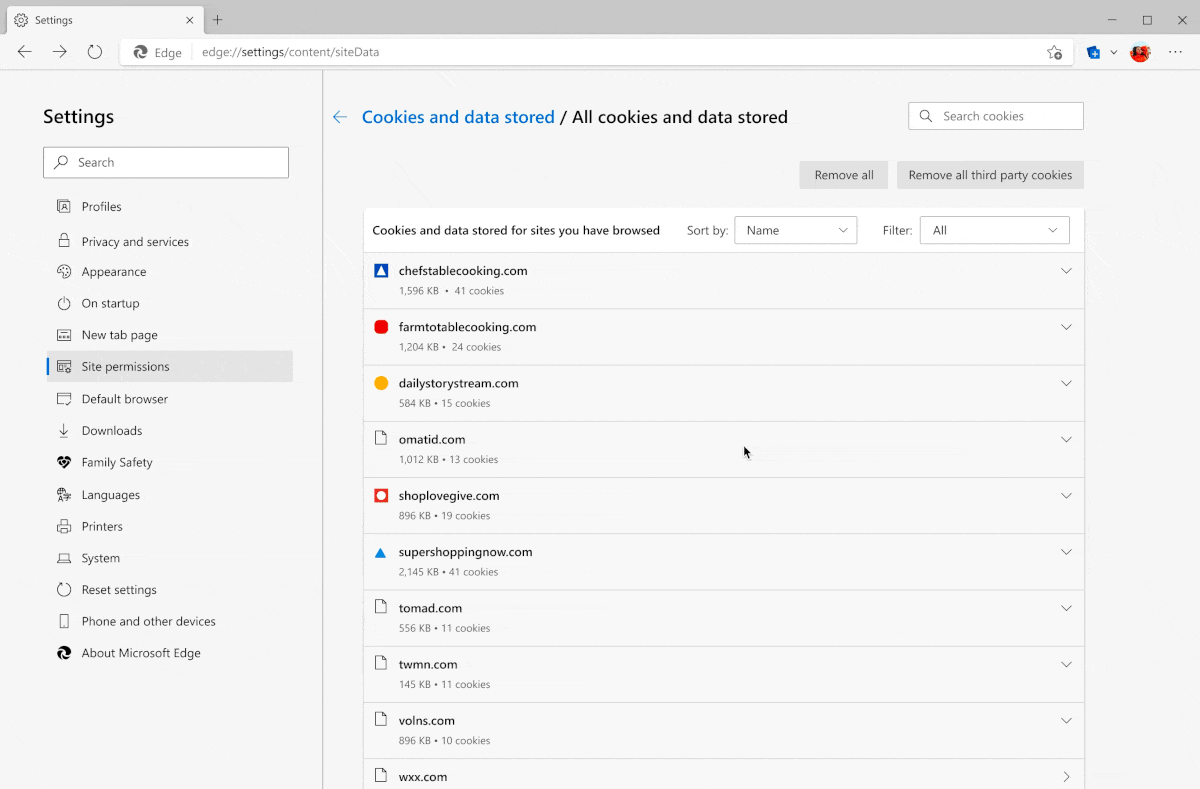Go back to Cookies and data stored arrow
The height and width of the screenshot is (789, 1200).
[340, 117]
